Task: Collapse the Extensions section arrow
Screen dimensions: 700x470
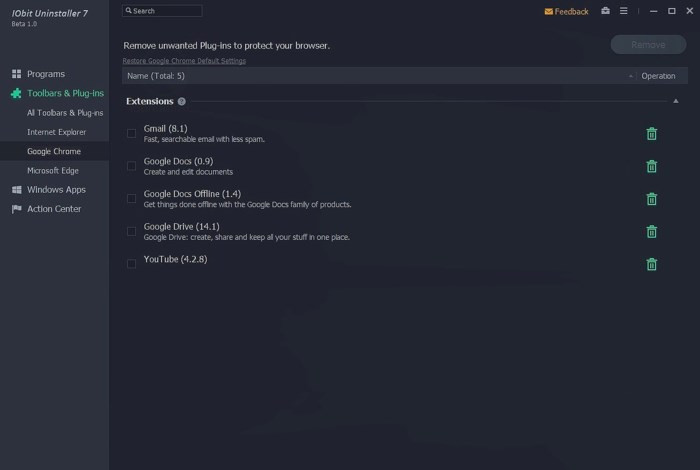Action: [676, 101]
